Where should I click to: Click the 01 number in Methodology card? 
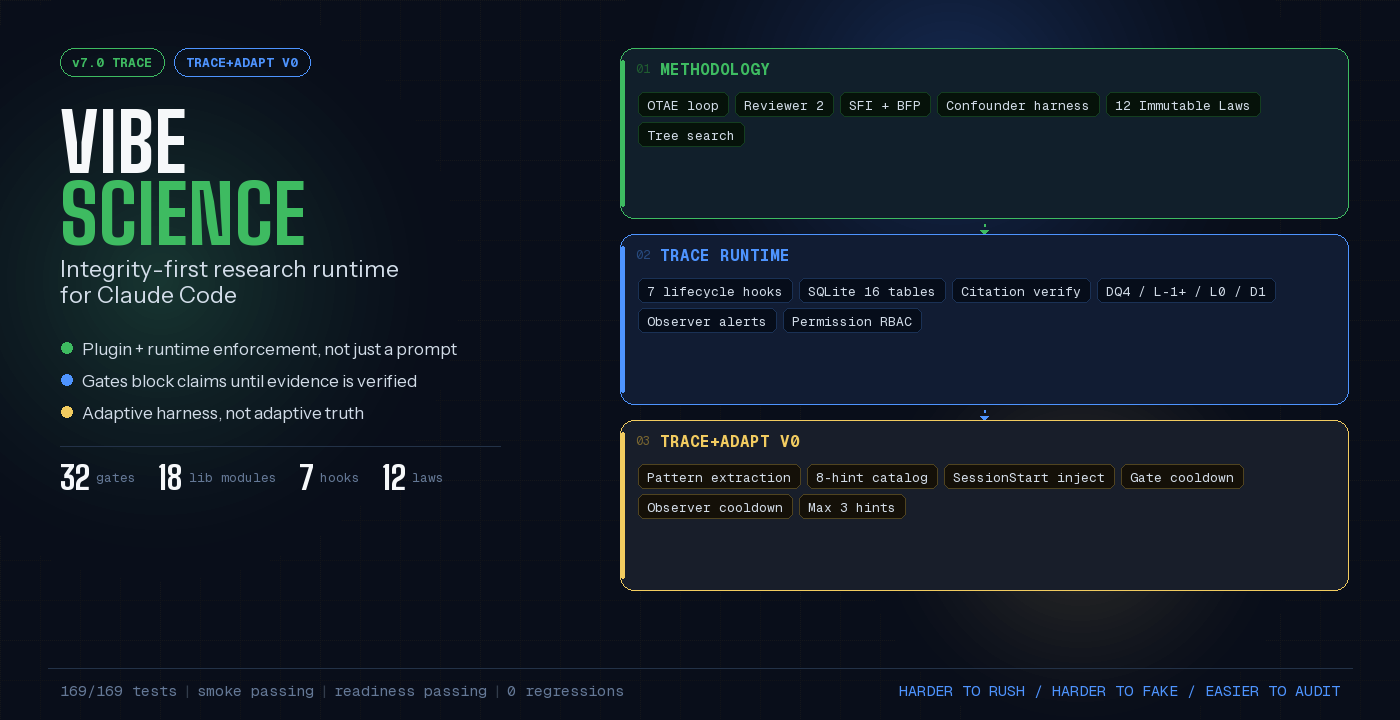point(643,69)
